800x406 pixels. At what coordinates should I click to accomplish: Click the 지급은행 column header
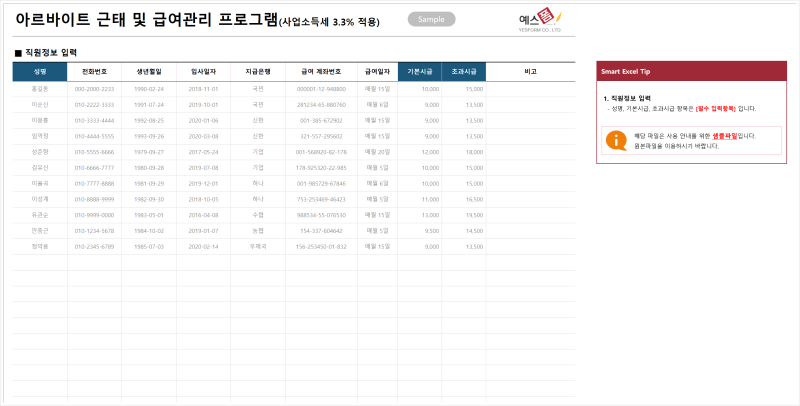point(258,72)
